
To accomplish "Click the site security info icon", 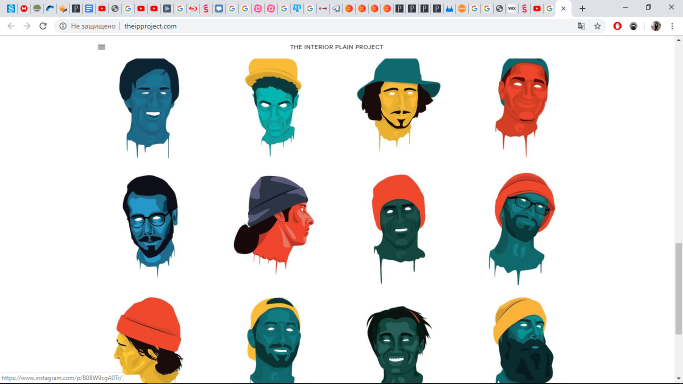I will [63, 26].
